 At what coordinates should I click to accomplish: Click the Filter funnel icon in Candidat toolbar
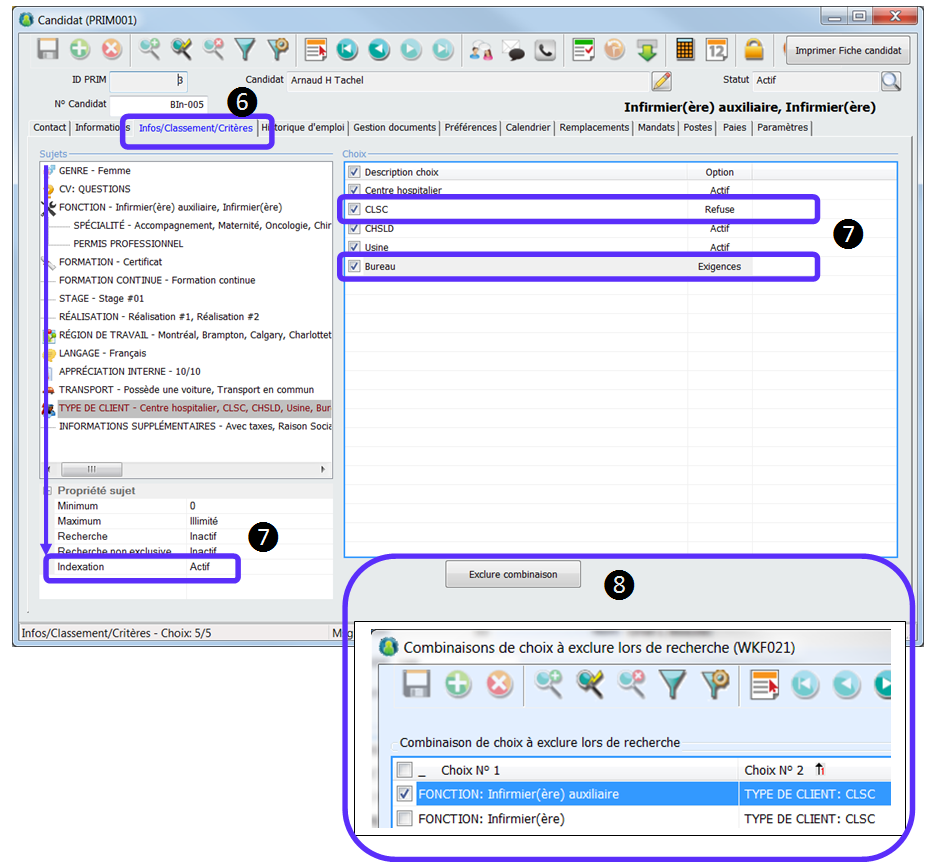(245, 49)
